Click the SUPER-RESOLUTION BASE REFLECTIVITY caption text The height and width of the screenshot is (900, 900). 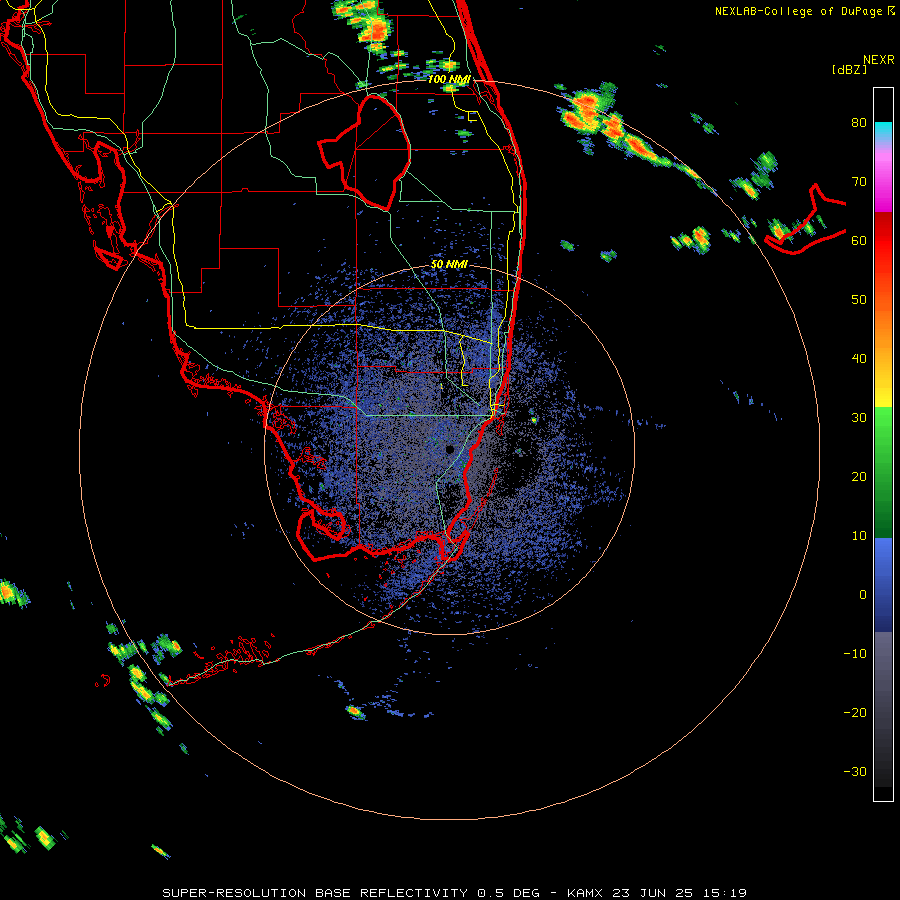pos(315,893)
